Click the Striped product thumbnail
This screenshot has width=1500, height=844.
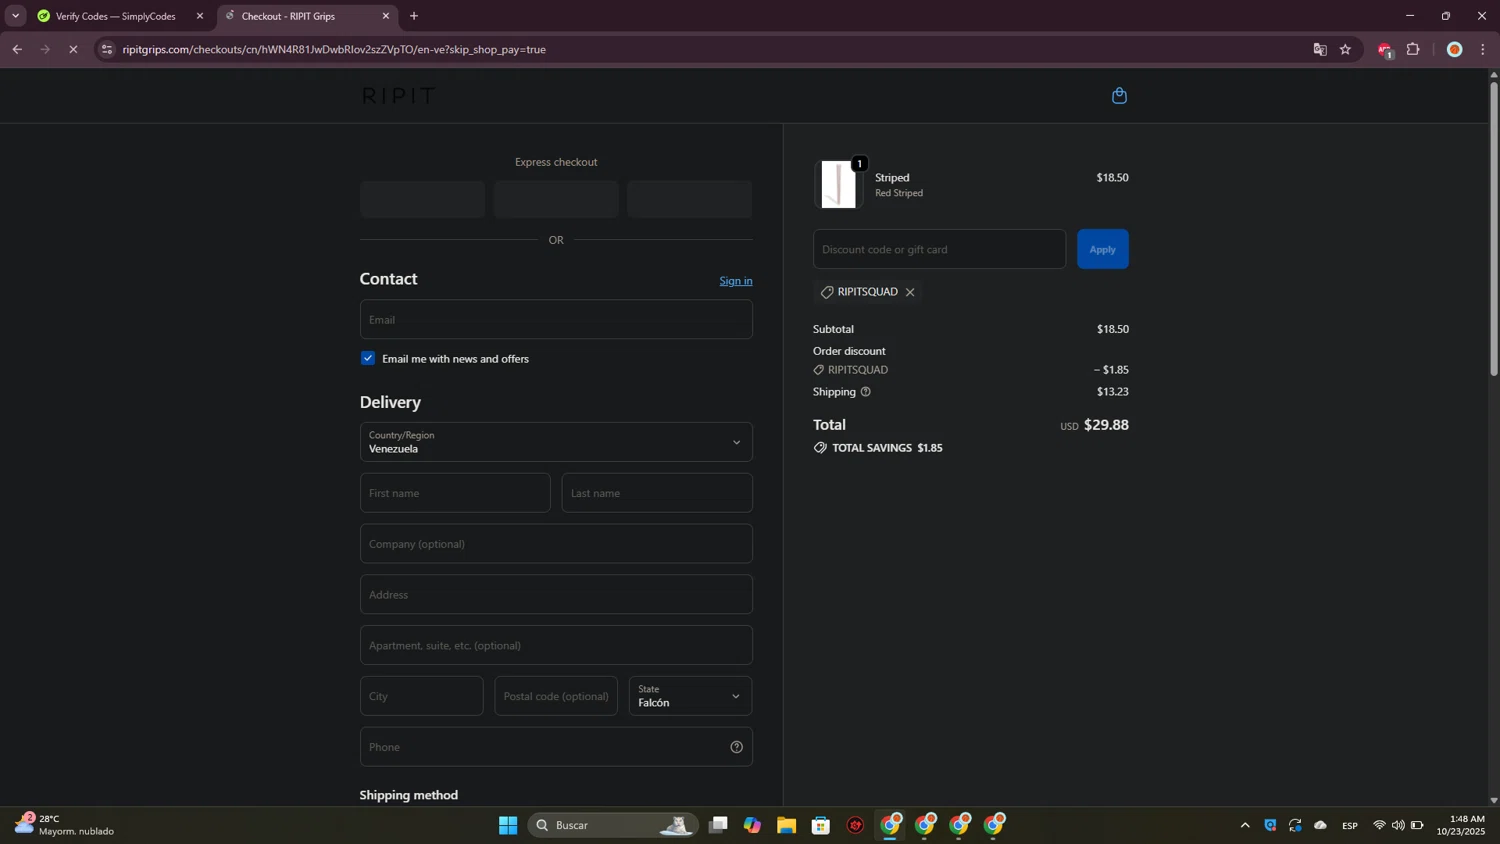click(x=838, y=184)
